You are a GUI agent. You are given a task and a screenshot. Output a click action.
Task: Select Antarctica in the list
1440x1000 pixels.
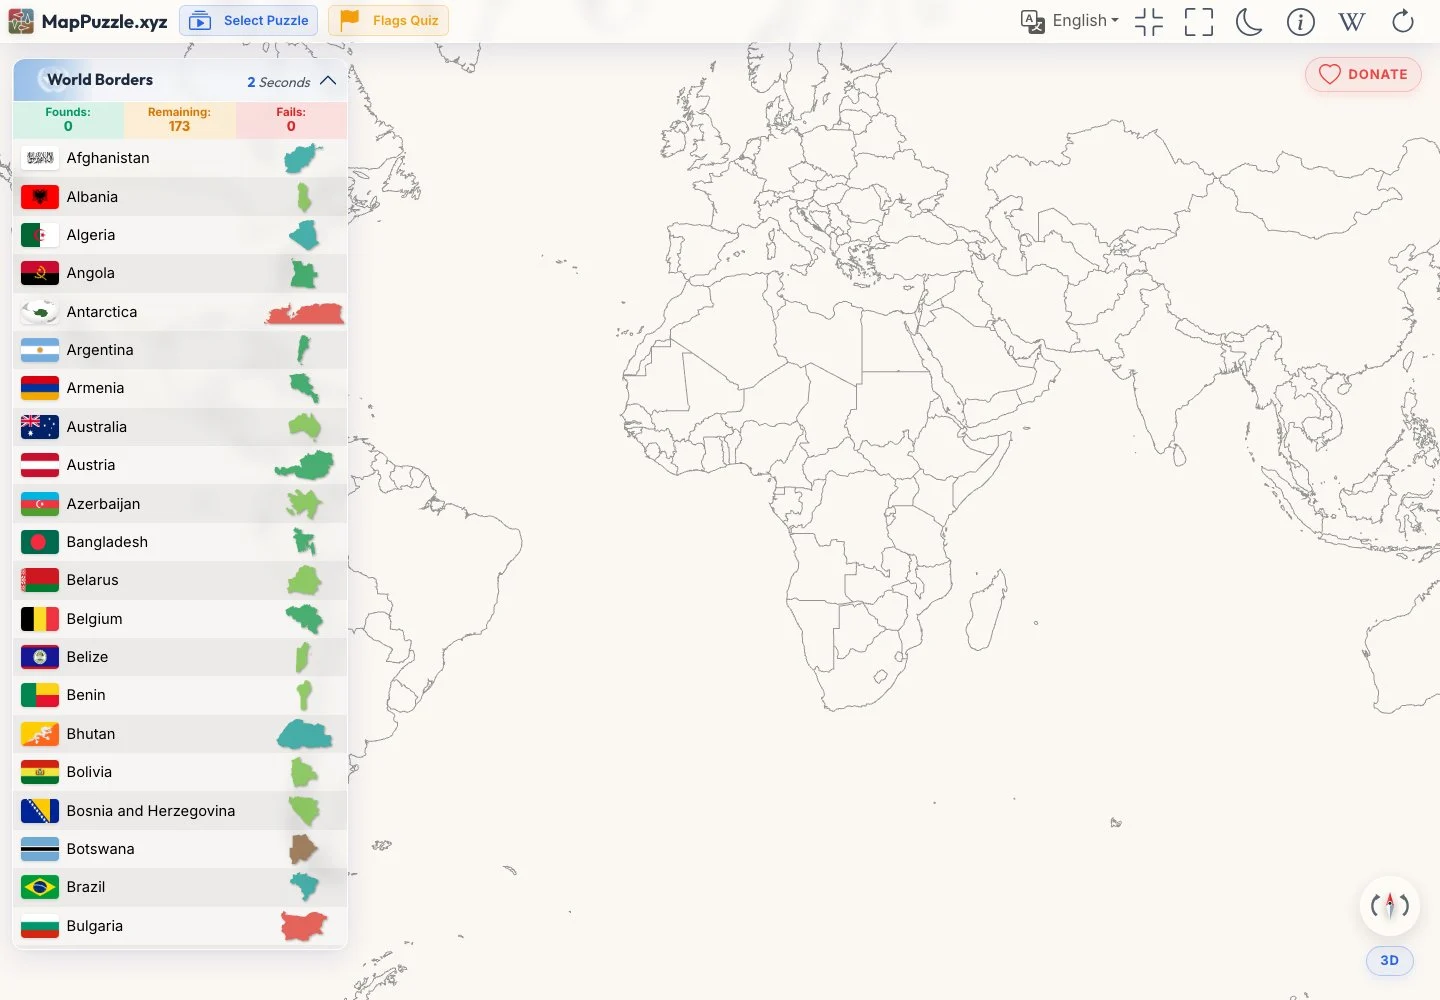(x=180, y=312)
